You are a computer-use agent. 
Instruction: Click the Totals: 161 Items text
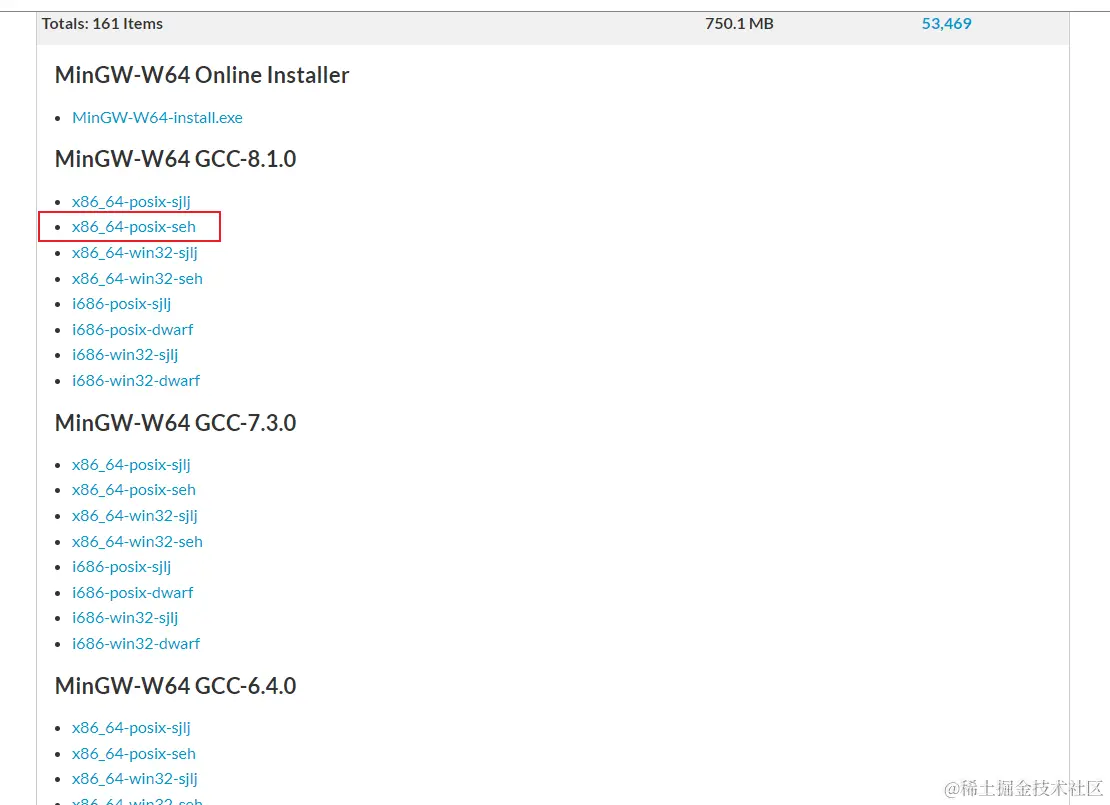click(x=102, y=23)
